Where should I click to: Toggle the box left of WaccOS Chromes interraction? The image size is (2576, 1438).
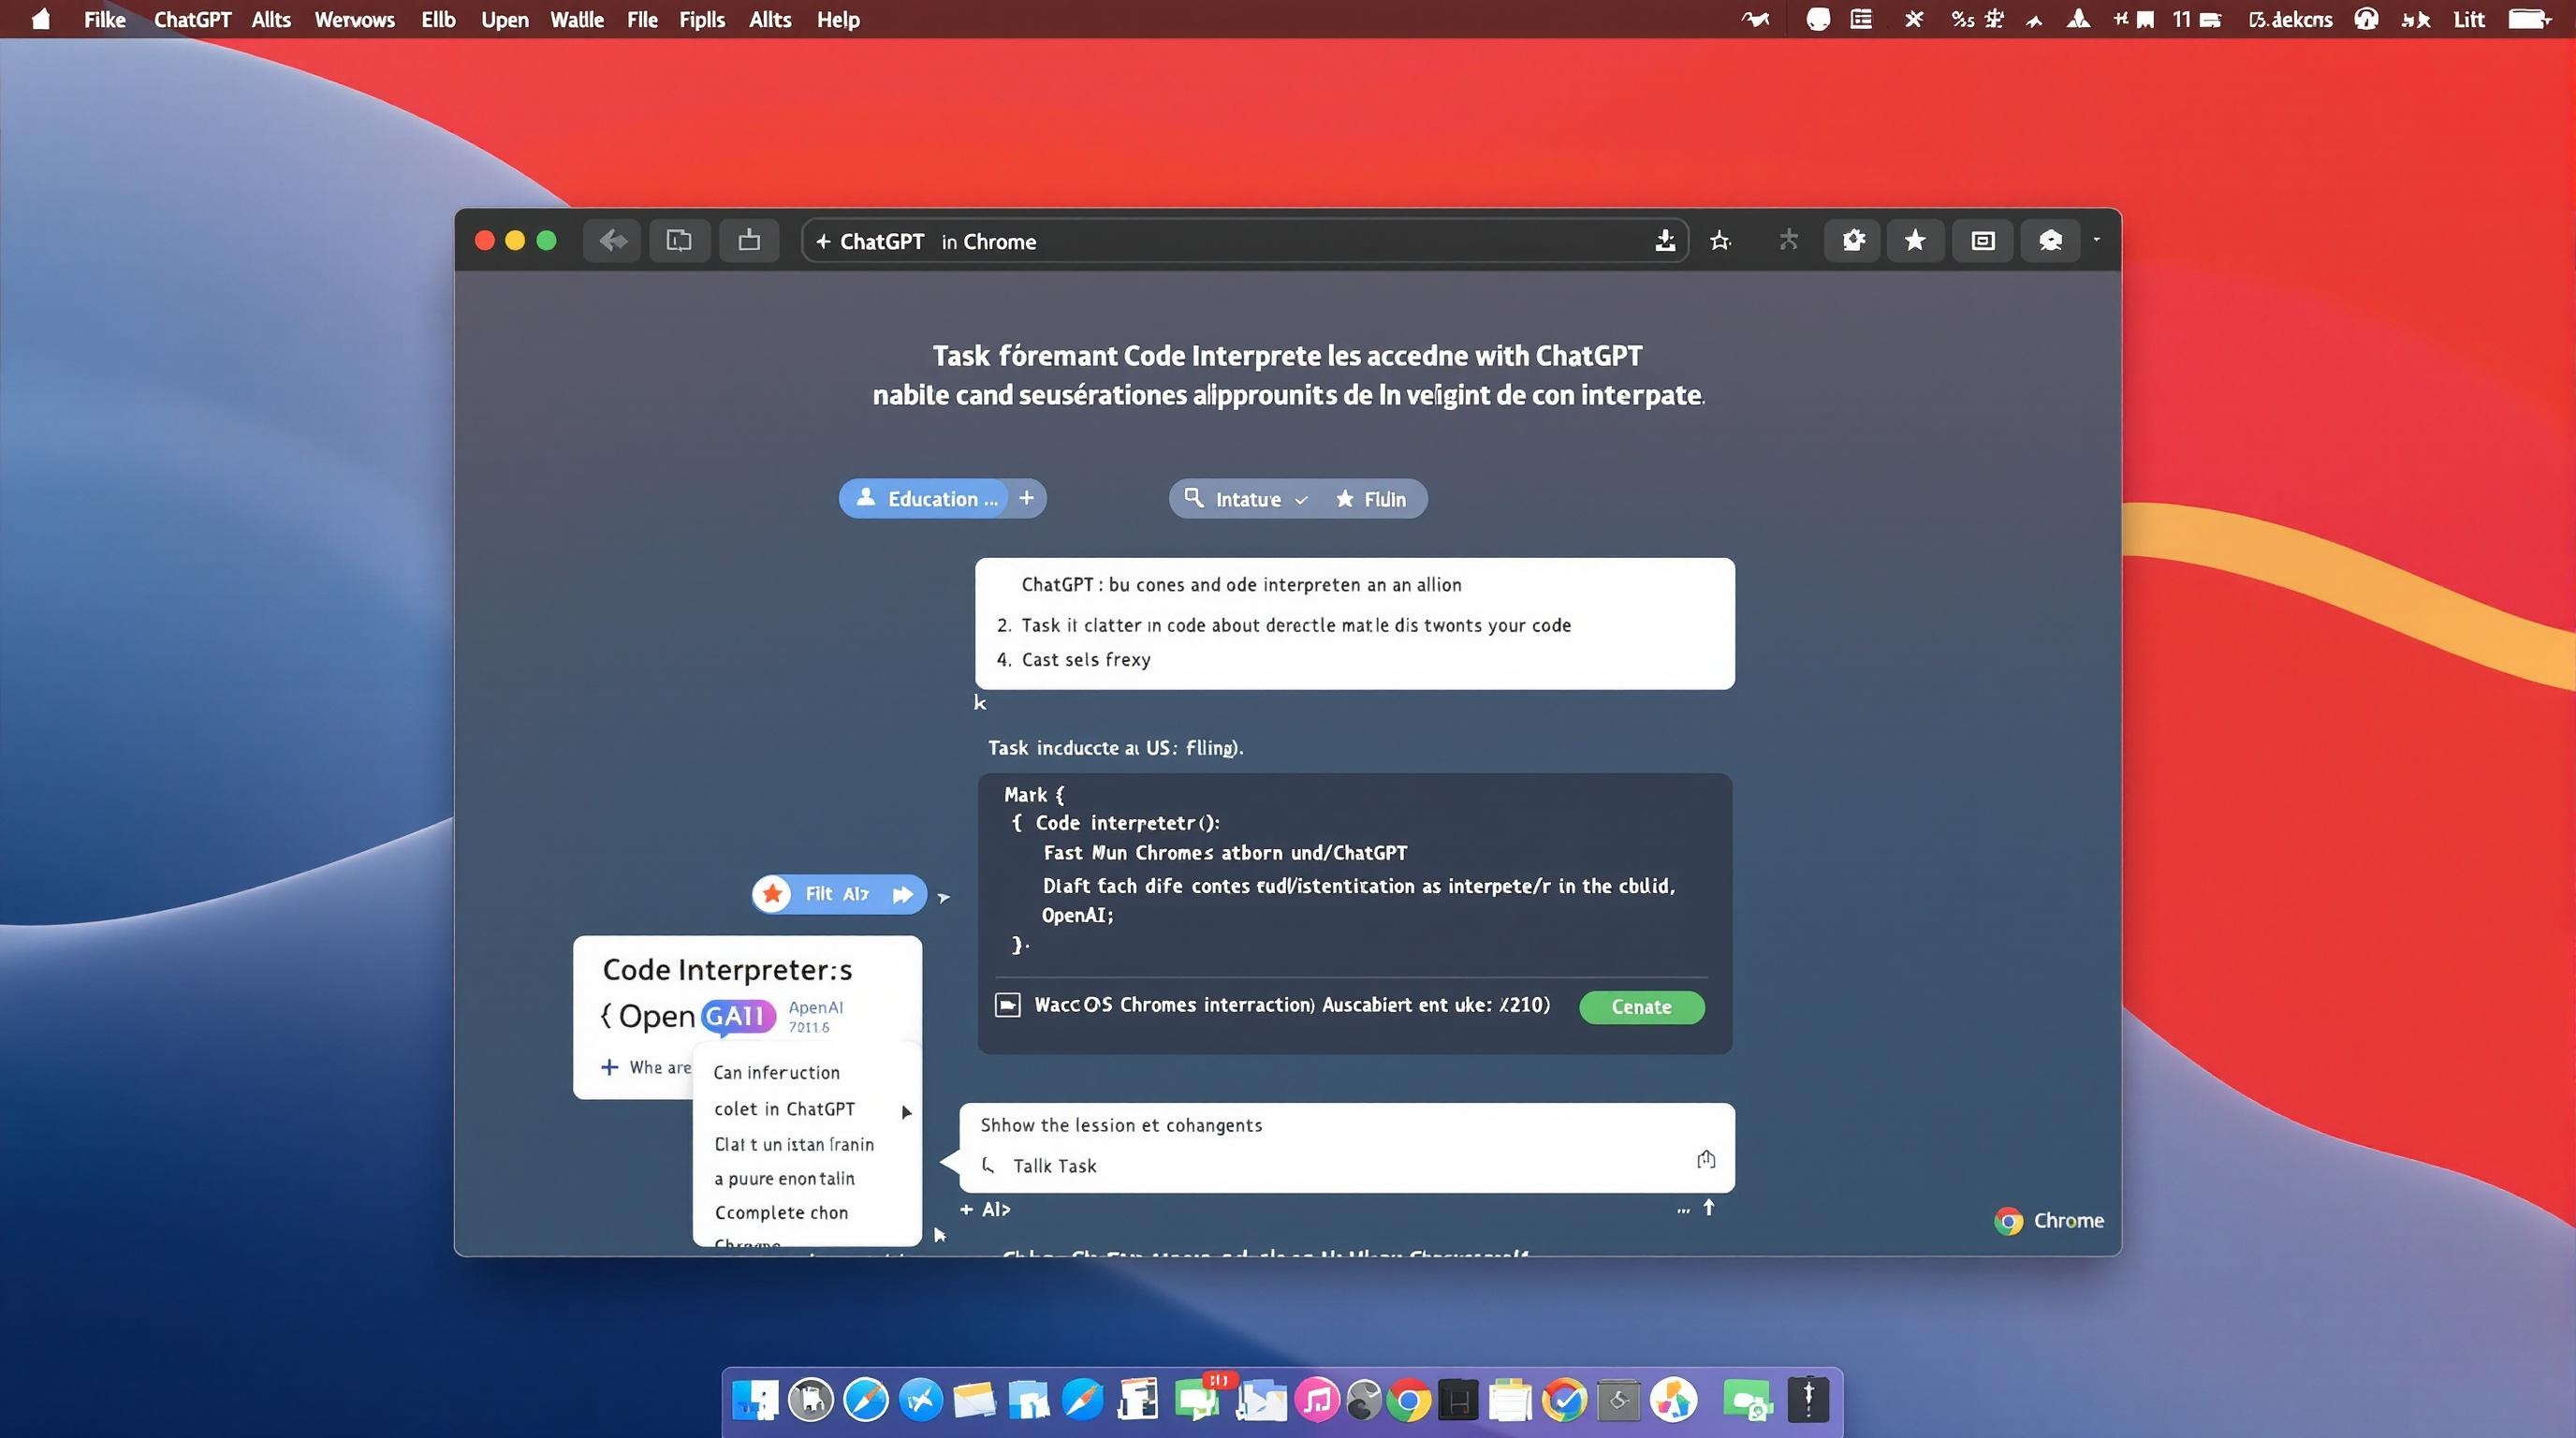click(x=1008, y=1005)
